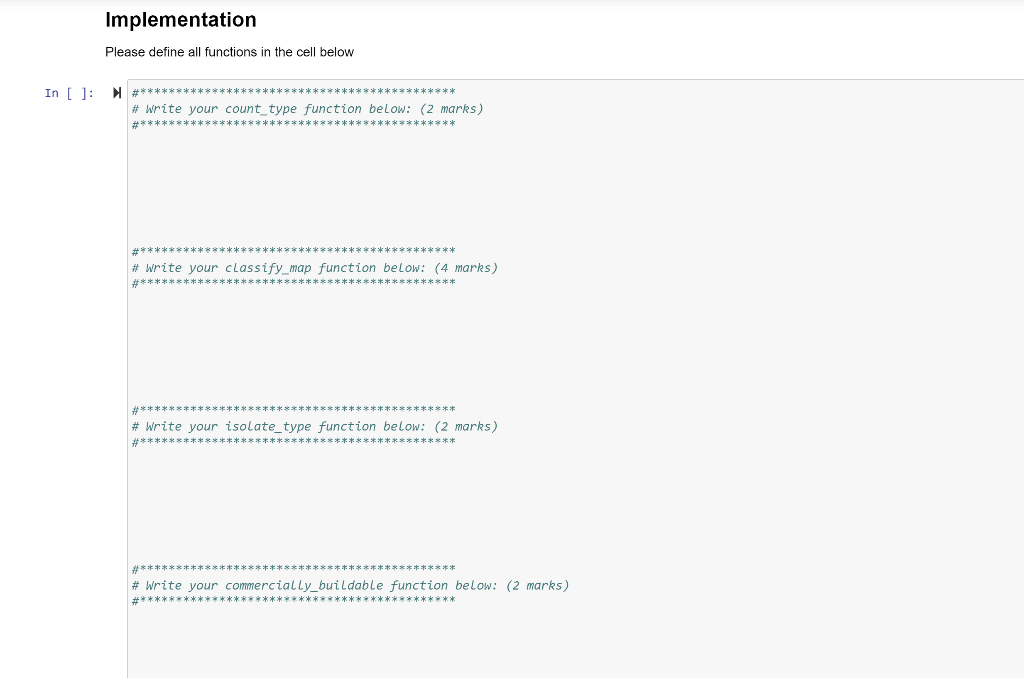
Task: Click the 'Write your commercially_buildable function below' comment
Action: 350,585
